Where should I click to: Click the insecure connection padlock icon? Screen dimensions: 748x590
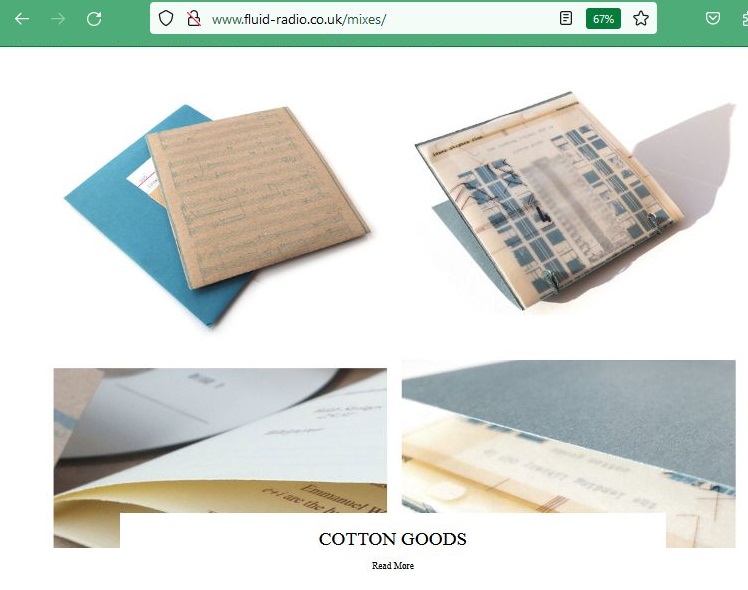(194, 19)
